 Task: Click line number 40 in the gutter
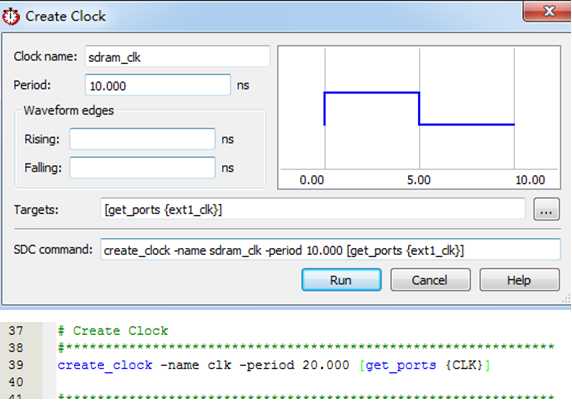[x=16, y=382]
